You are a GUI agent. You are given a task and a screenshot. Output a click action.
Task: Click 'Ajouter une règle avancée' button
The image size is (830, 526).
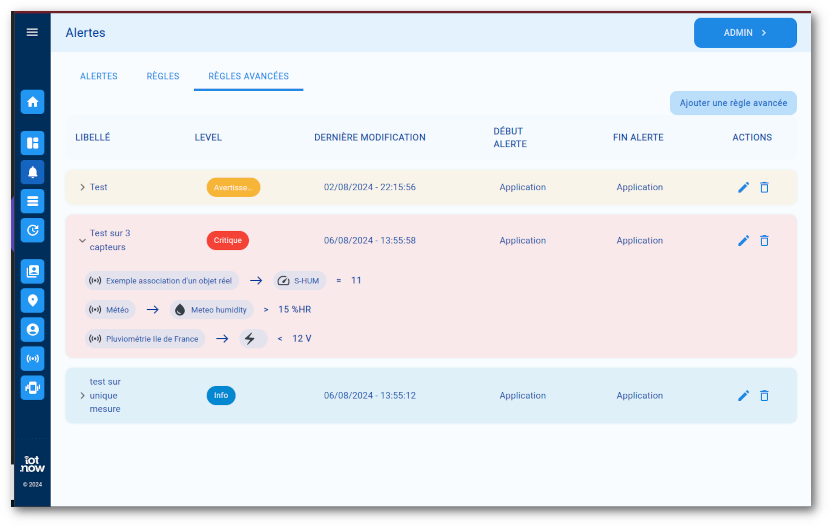pos(733,103)
